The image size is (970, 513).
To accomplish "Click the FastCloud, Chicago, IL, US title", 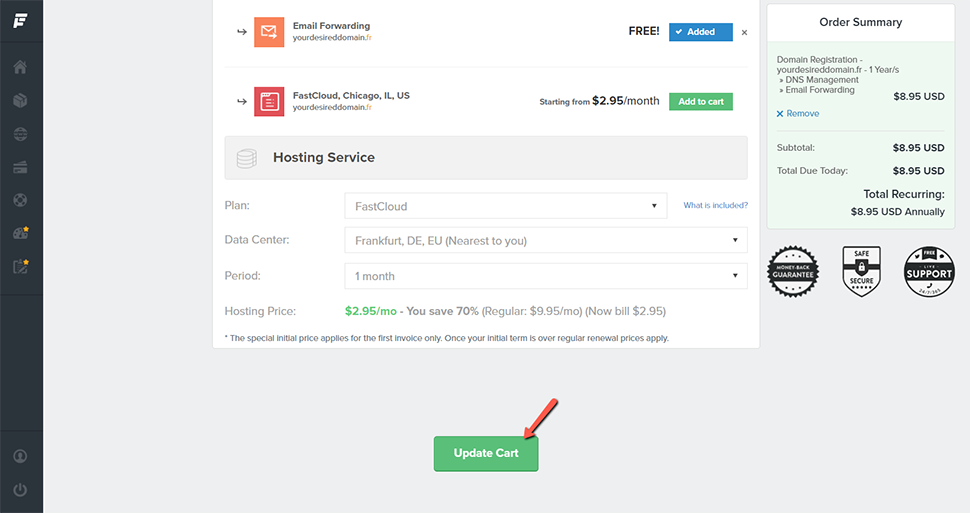I will pyautogui.click(x=351, y=95).
